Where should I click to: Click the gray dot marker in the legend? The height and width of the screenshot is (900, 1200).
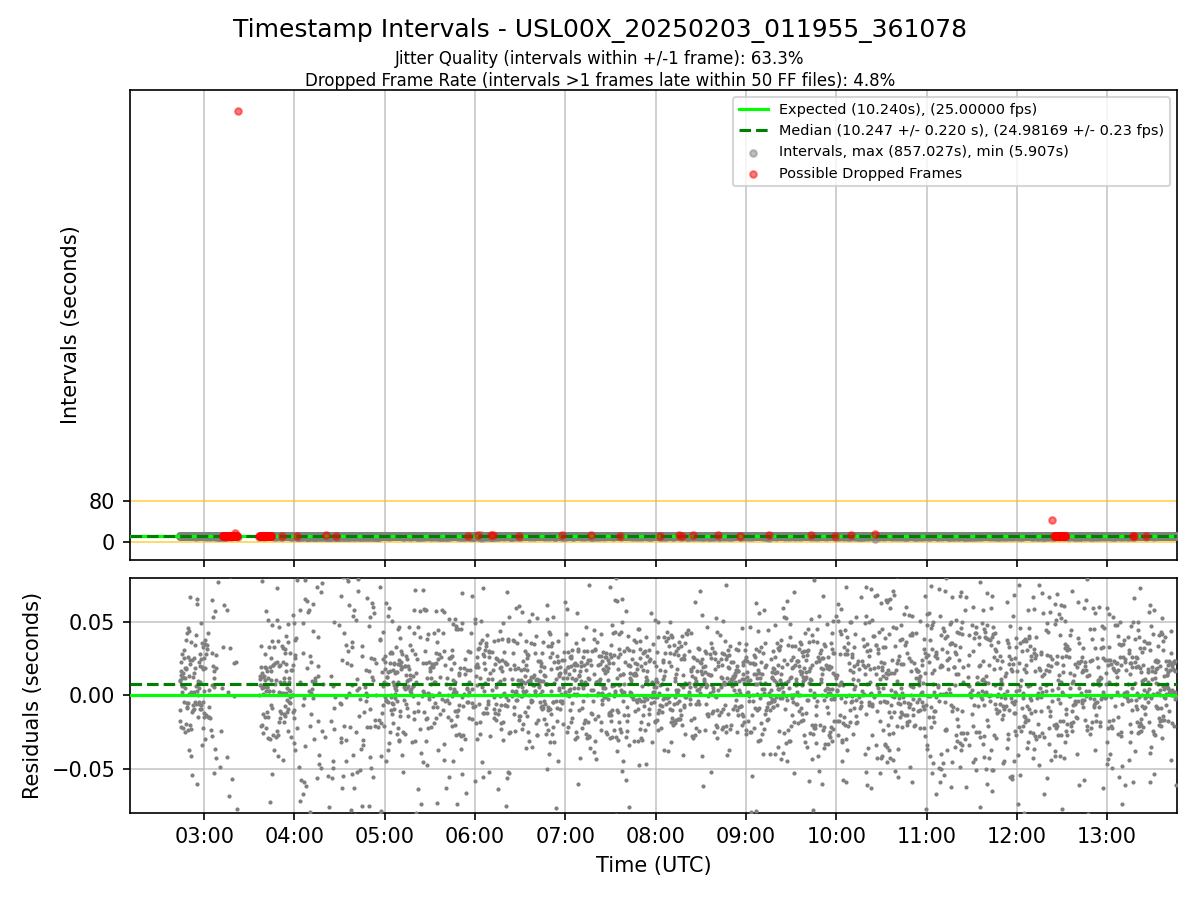coord(753,152)
